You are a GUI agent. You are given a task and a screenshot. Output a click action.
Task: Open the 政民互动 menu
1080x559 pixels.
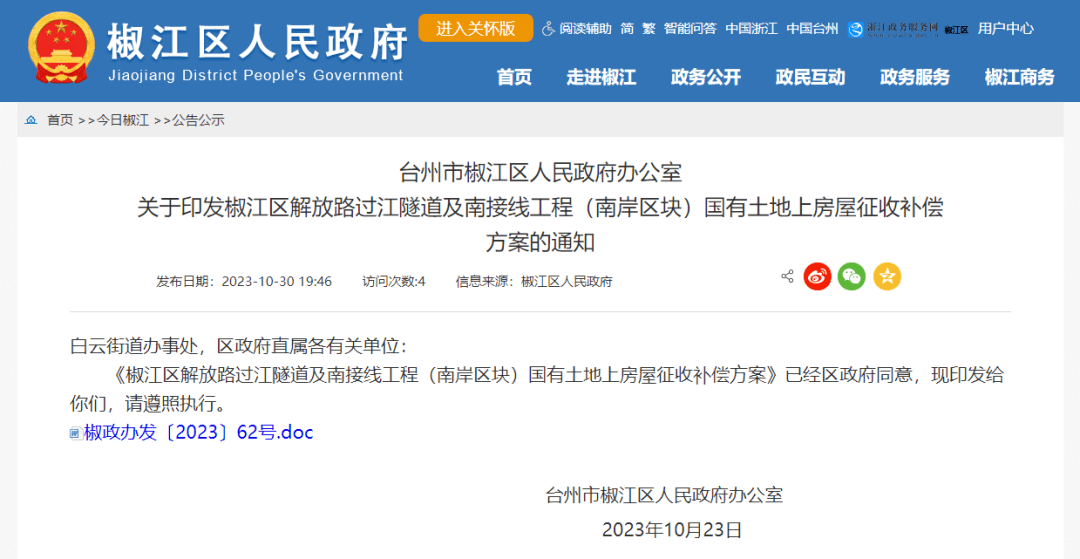coord(810,78)
